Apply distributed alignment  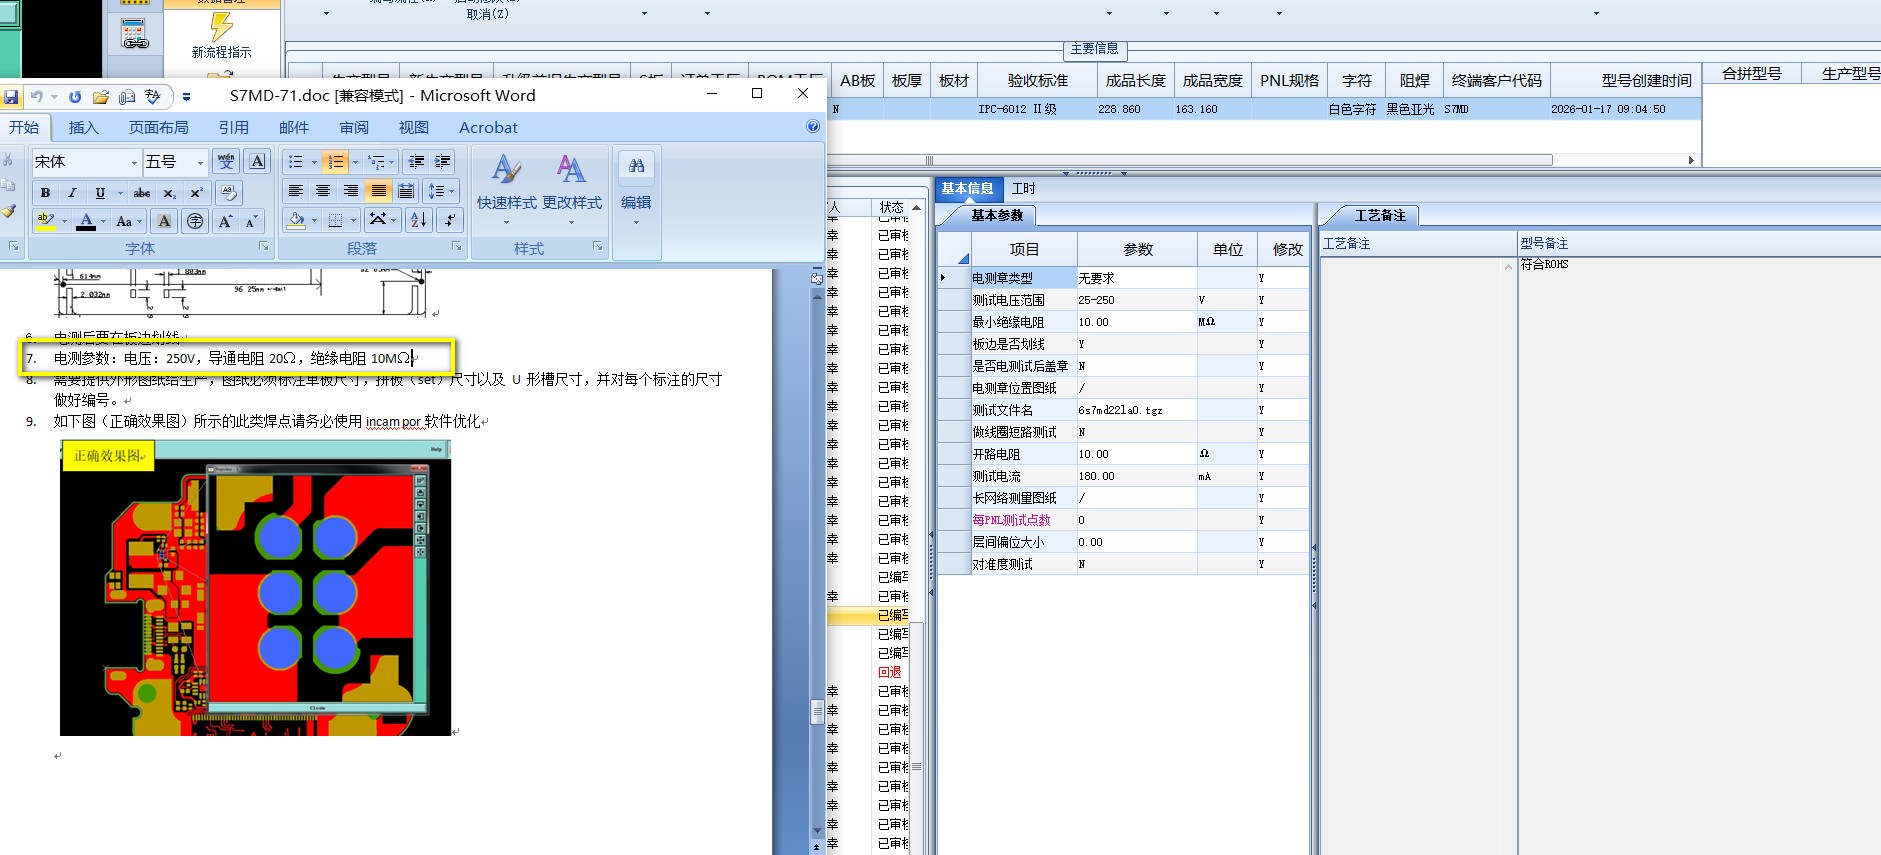[x=406, y=191]
